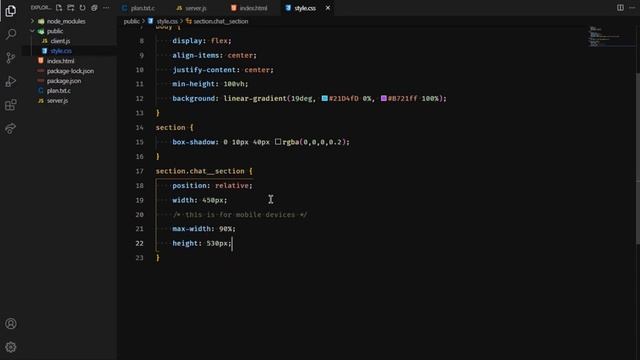
Task: Collapse all folders in Explorer
Action: click(94, 8)
